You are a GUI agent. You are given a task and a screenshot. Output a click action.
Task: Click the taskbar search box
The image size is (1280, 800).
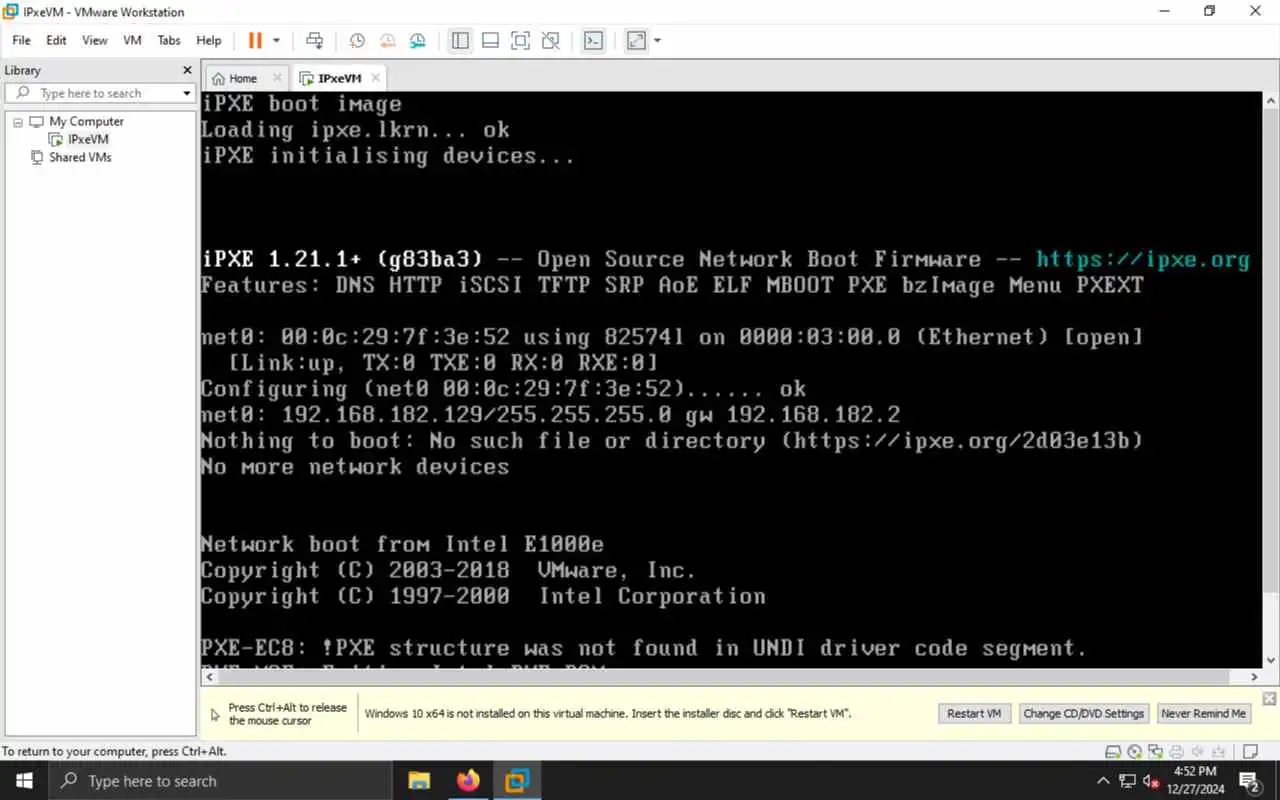(x=220, y=781)
